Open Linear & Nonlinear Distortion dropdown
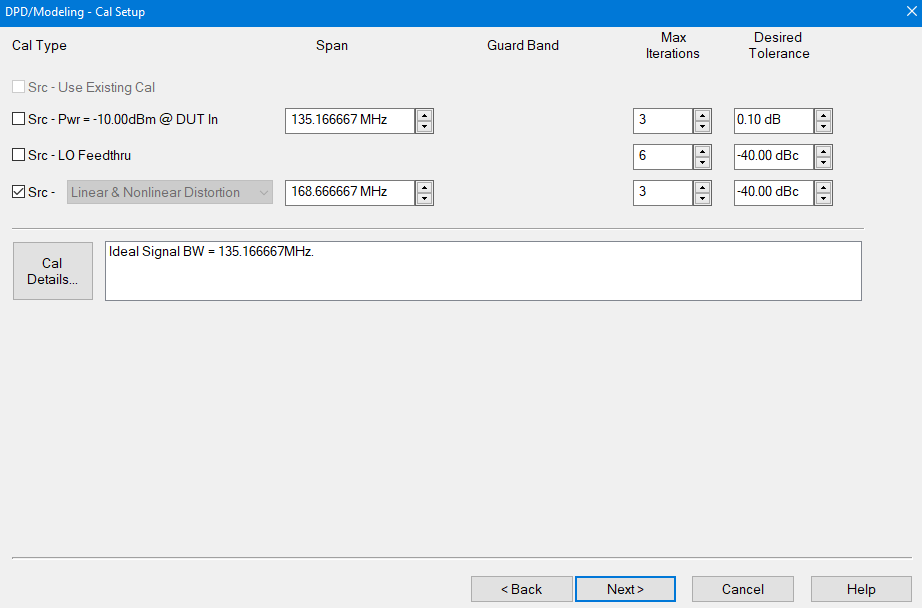The height and width of the screenshot is (608, 922). coord(170,193)
